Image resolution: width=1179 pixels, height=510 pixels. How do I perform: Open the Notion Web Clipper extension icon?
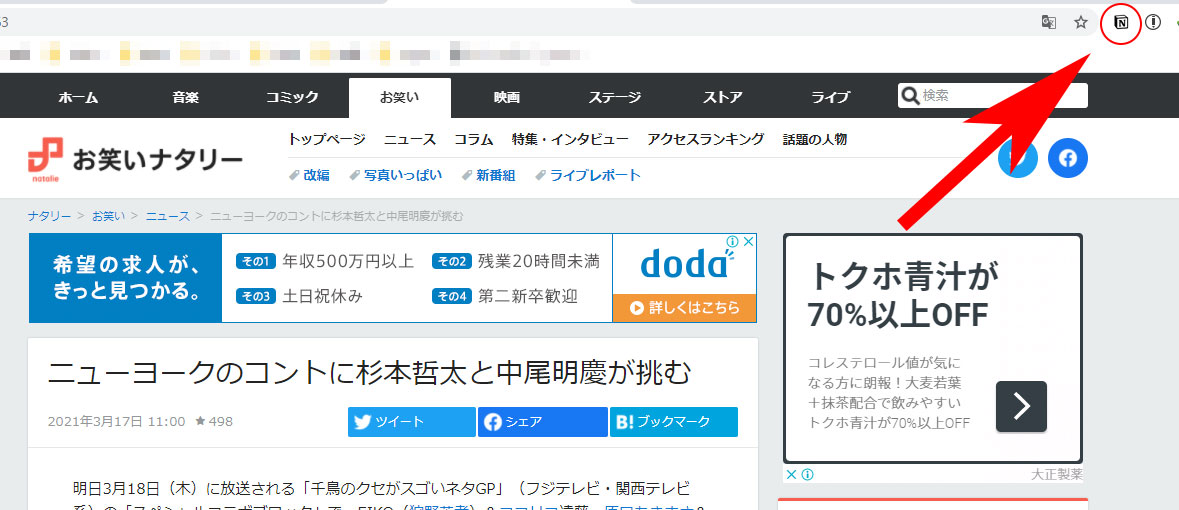coord(1120,23)
